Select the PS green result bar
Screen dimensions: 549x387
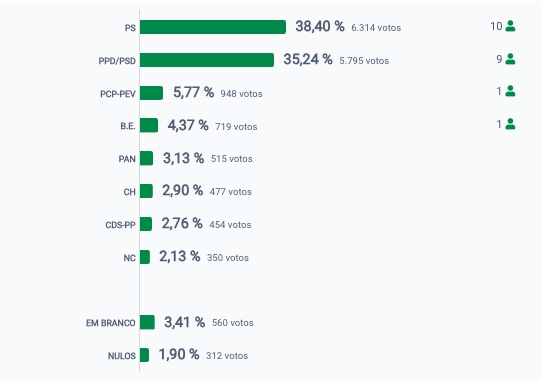pyautogui.click(x=213, y=27)
